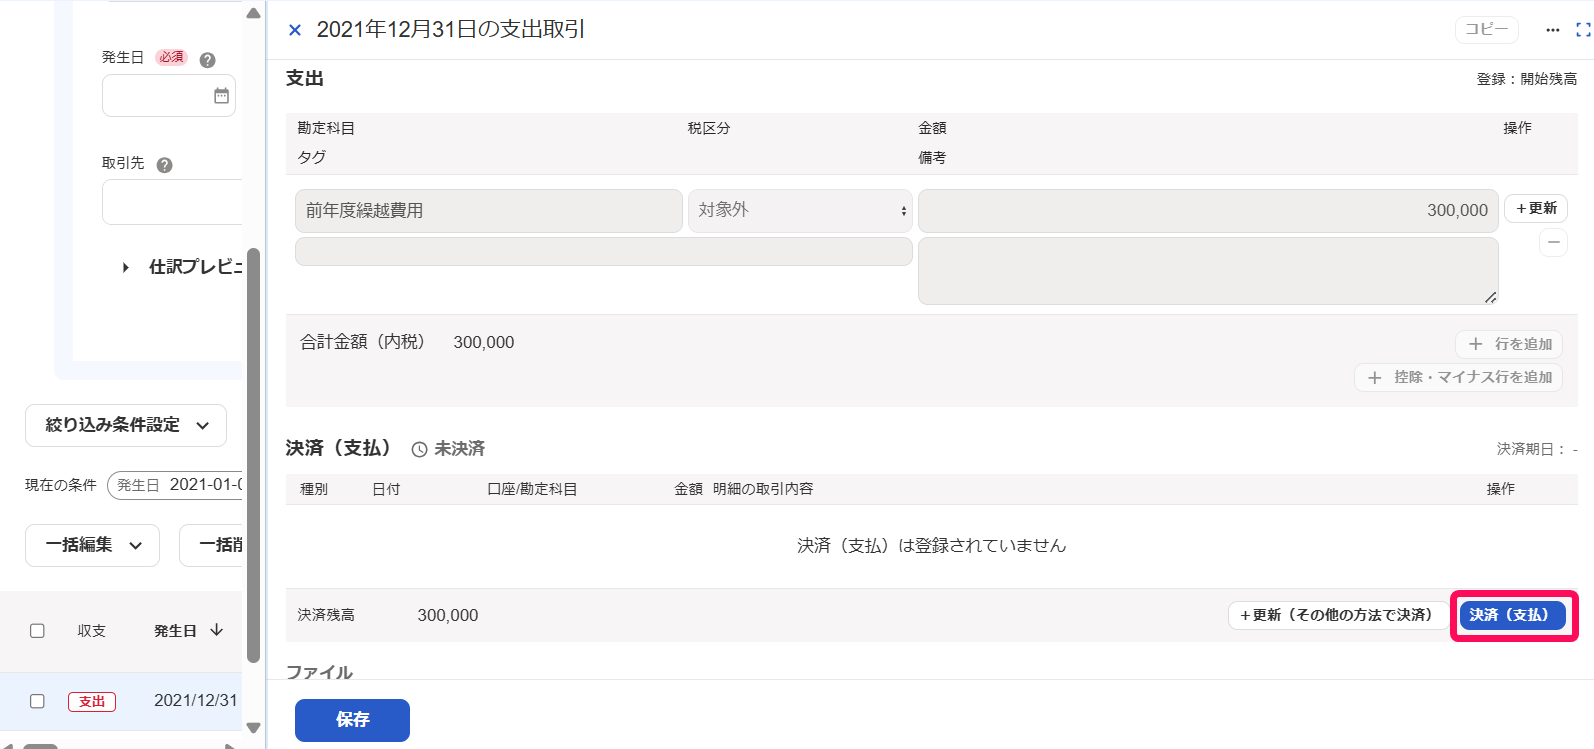Click the 合計金額（内税）label
This screenshot has width=1594, height=749.
[362, 342]
